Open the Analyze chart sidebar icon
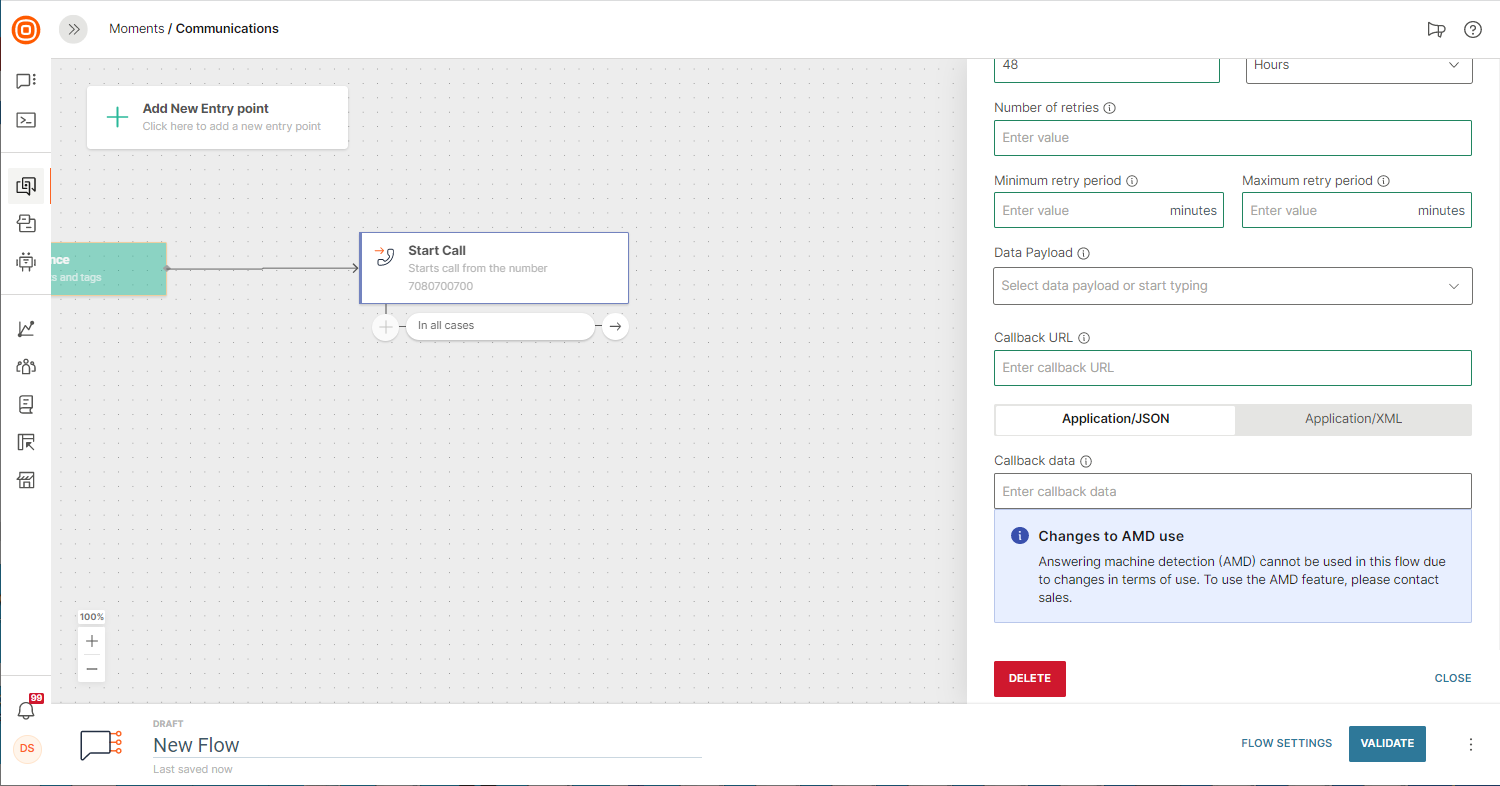1500x786 pixels. [x=27, y=329]
